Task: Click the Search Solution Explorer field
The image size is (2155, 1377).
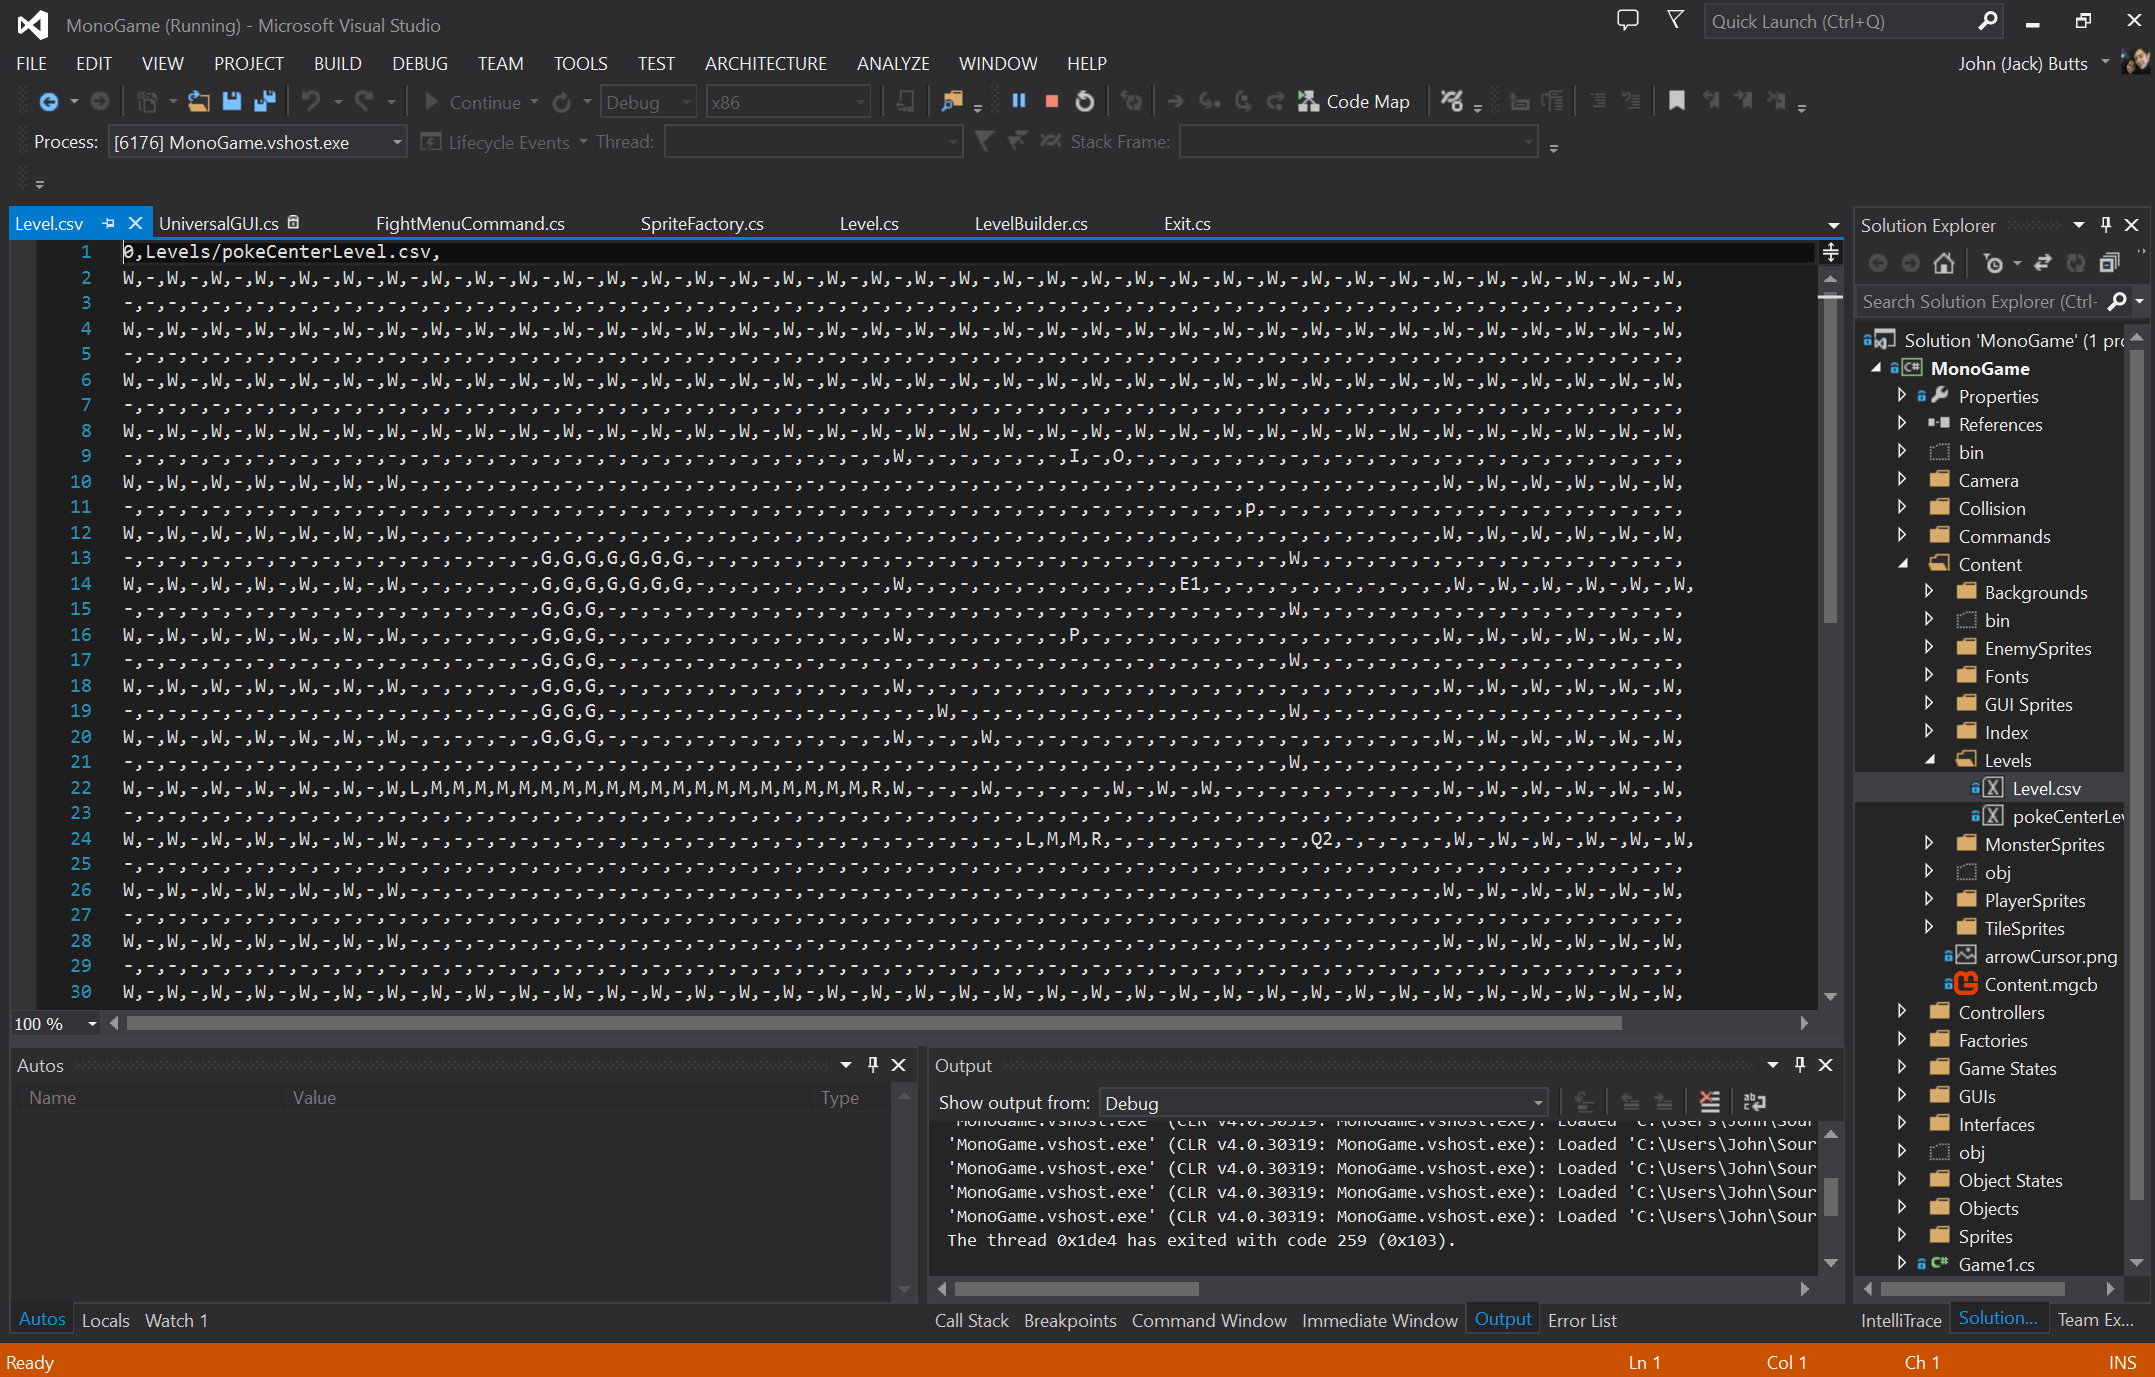Action: 1981,301
